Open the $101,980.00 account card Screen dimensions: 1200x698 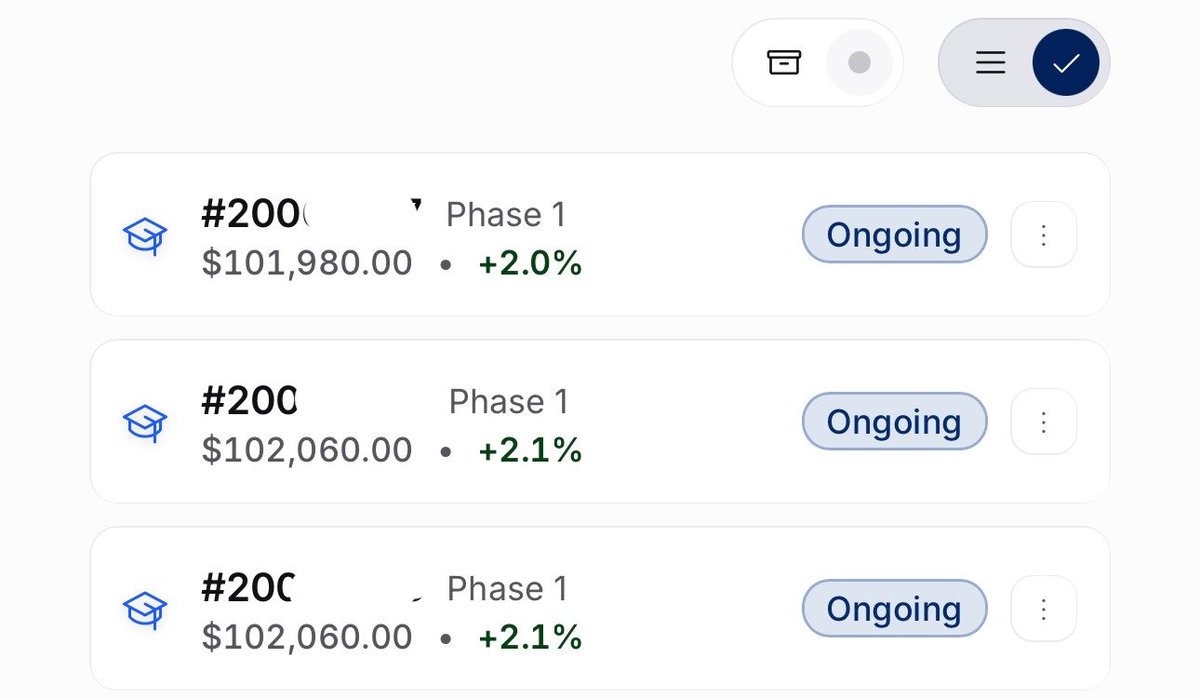(600, 235)
